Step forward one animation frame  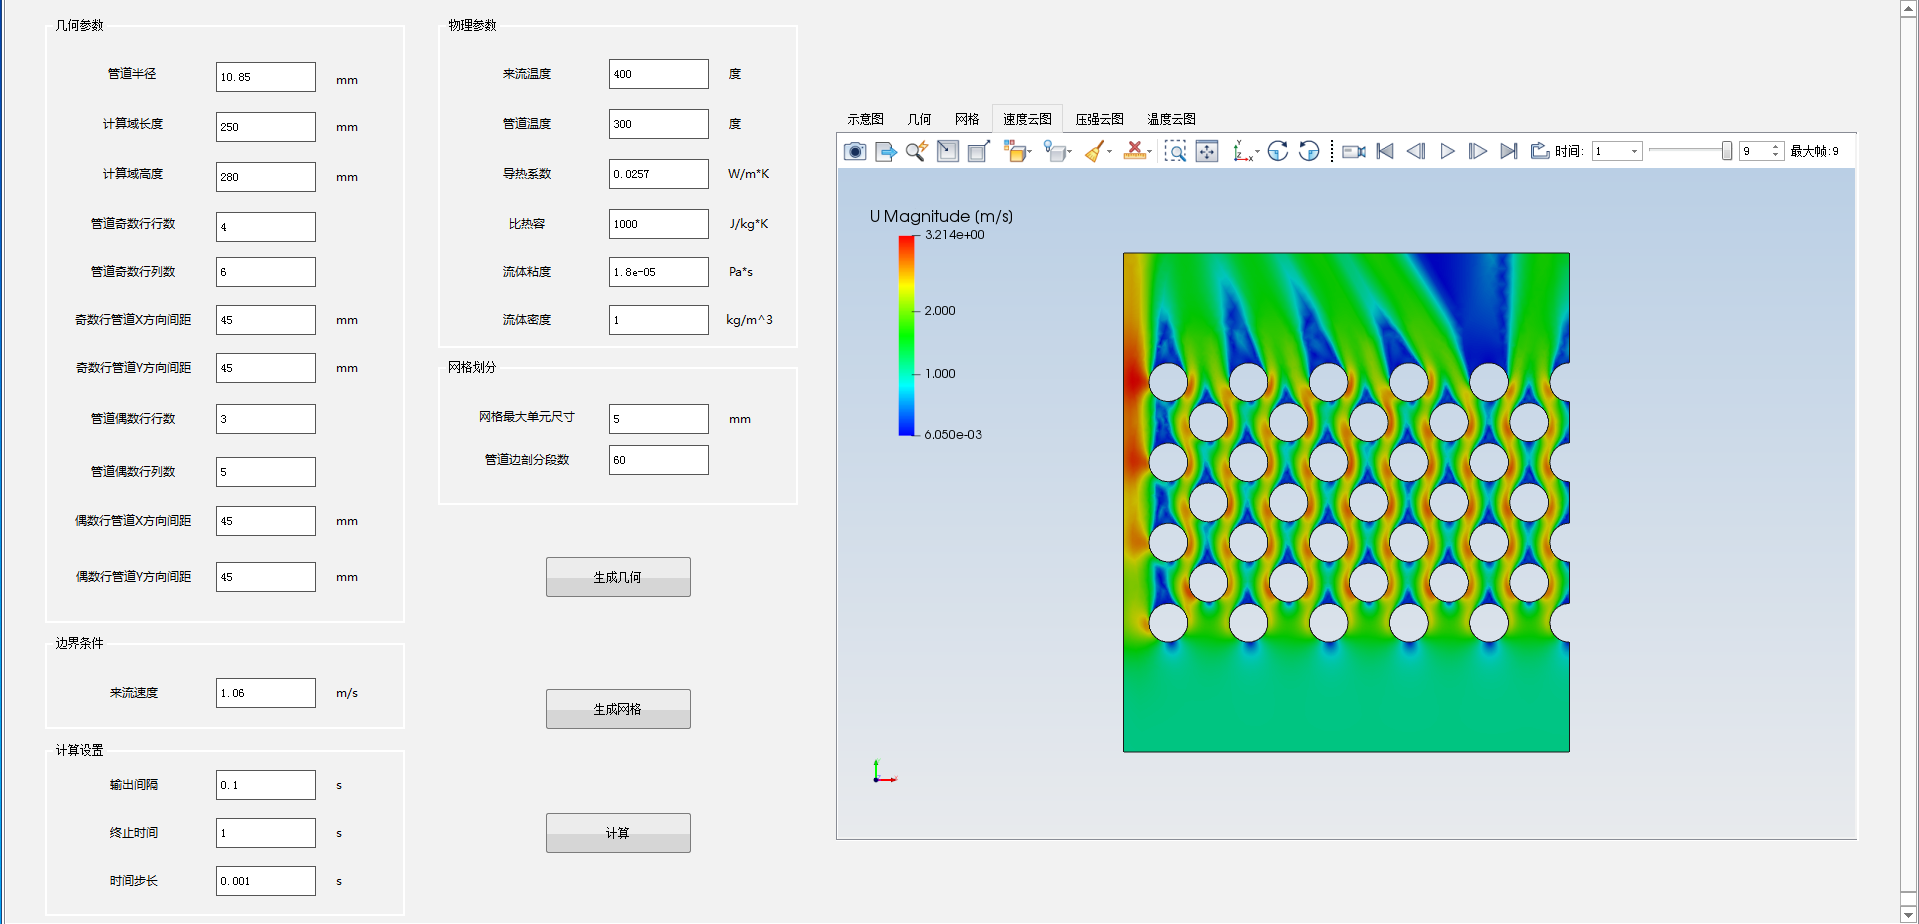[x=1478, y=151]
